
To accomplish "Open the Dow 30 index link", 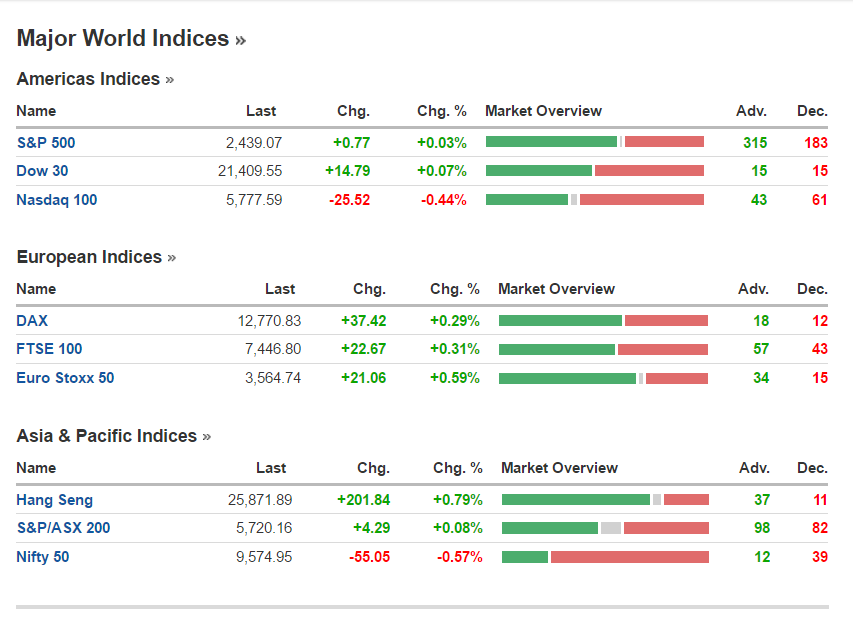I will click(42, 171).
